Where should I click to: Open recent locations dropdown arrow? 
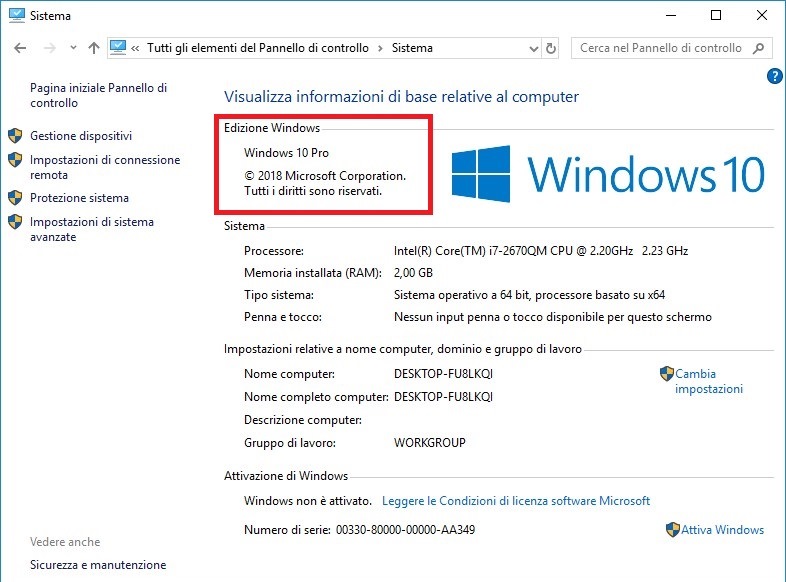(73, 48)
